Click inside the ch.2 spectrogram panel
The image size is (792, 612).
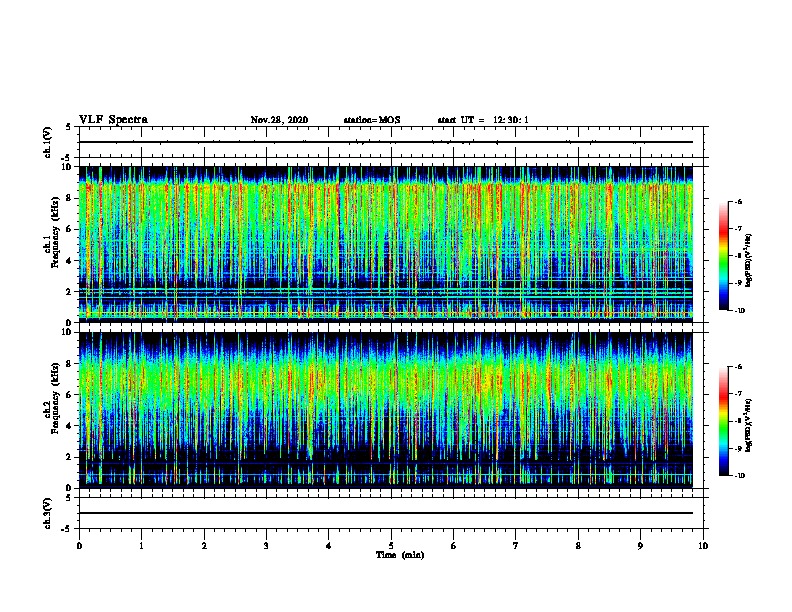(x=386, y=410)
